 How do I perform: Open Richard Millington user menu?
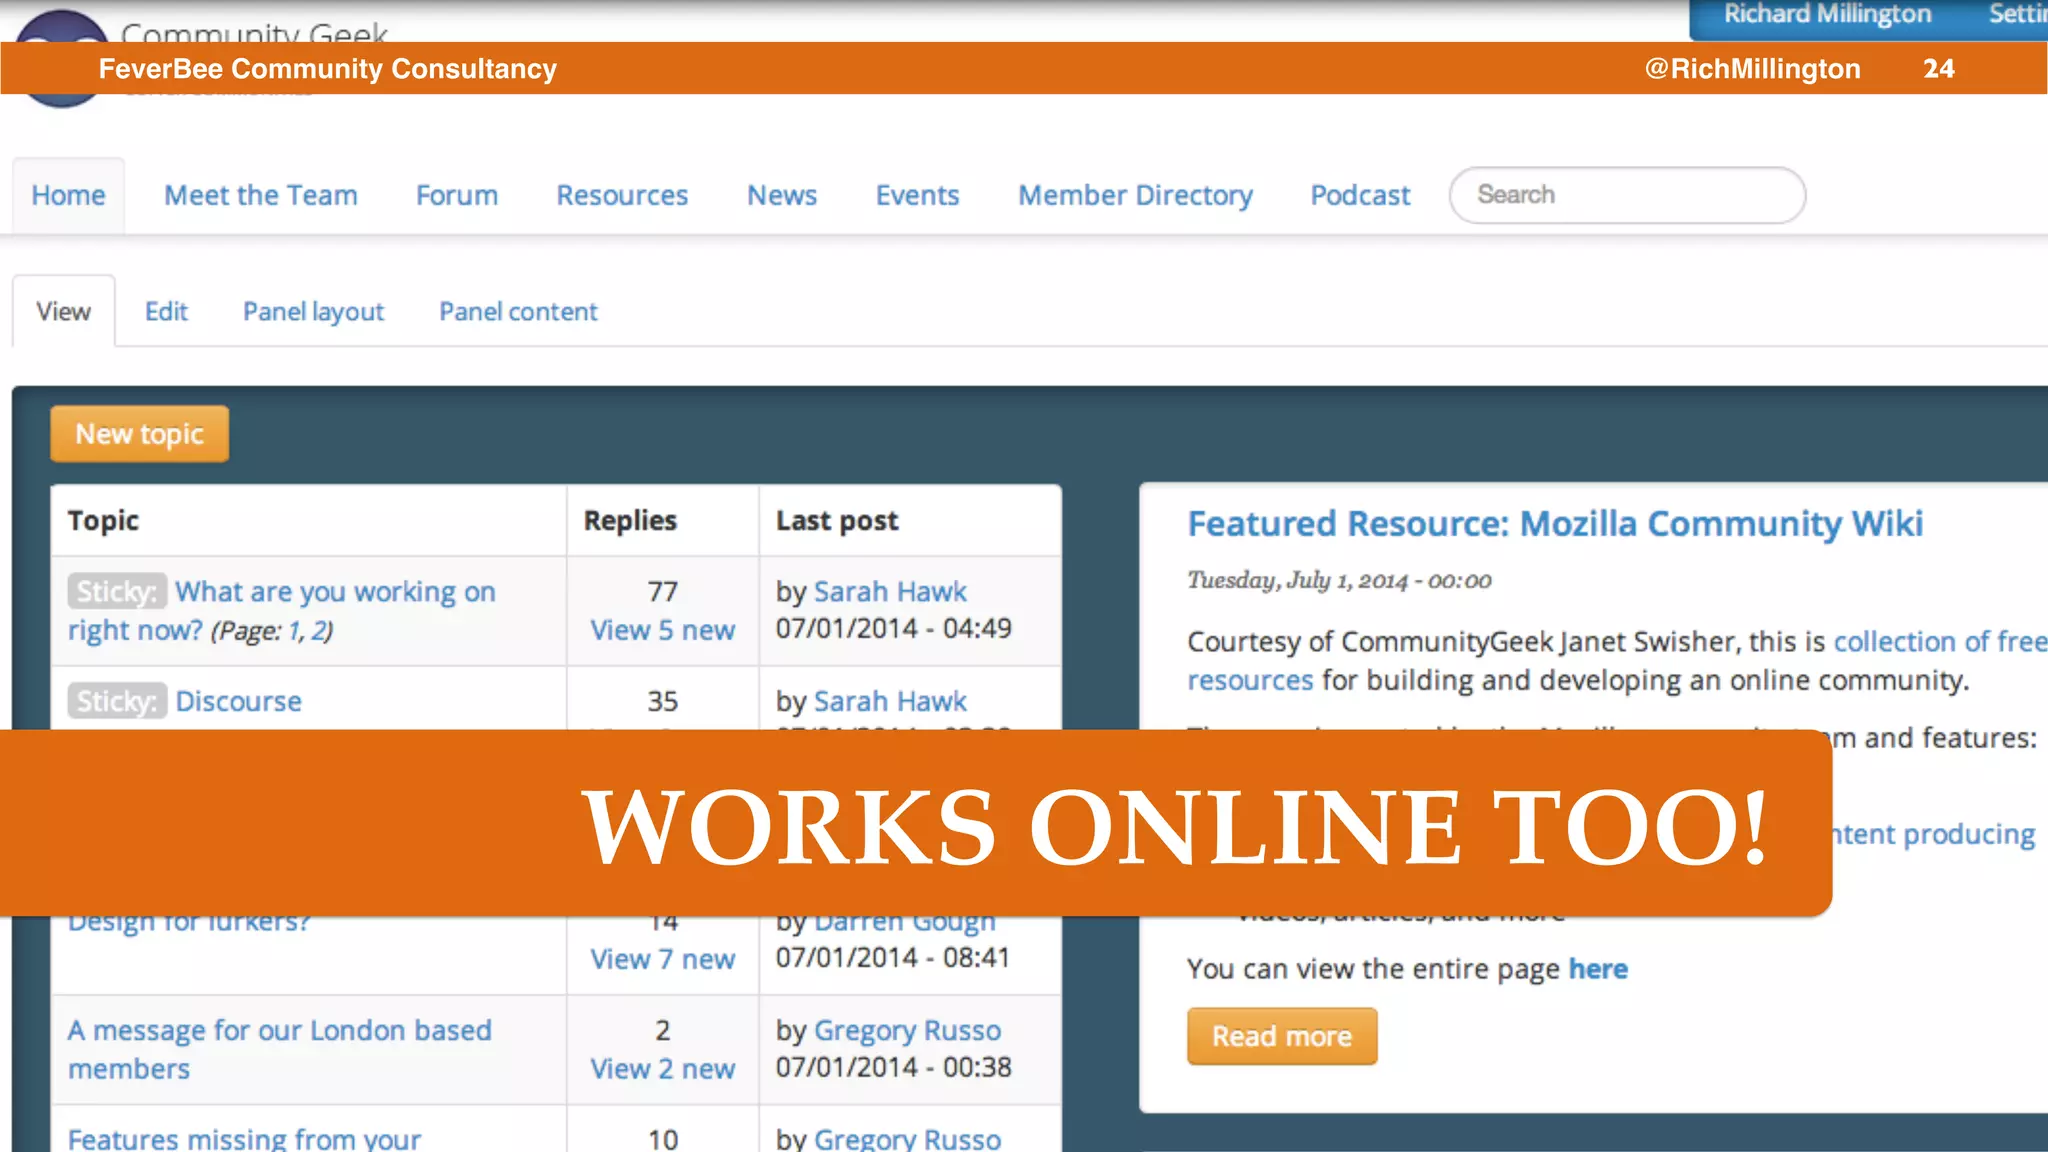pos(1827,14)
